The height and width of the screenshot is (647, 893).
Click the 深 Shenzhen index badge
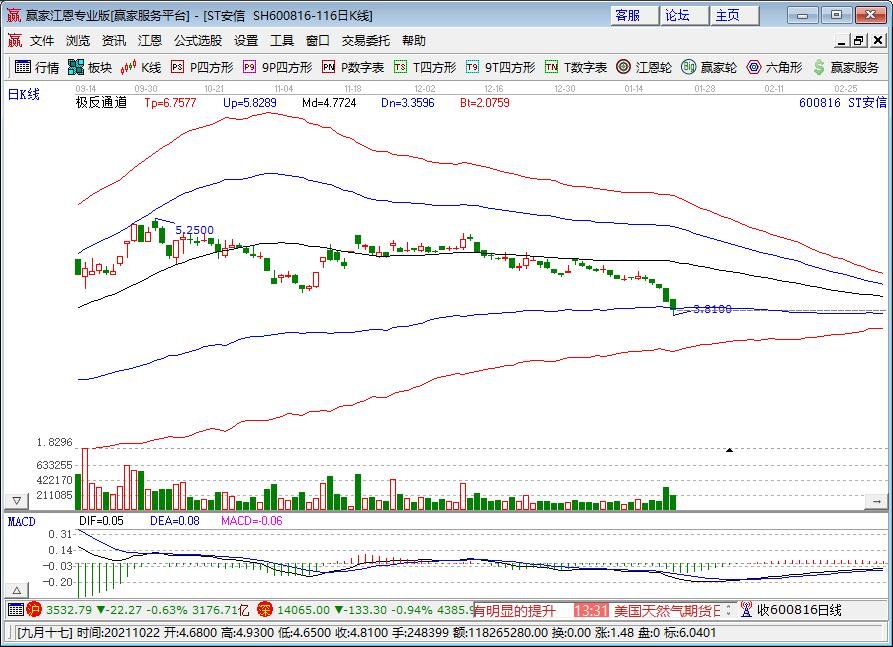click(x=265, y=610)
